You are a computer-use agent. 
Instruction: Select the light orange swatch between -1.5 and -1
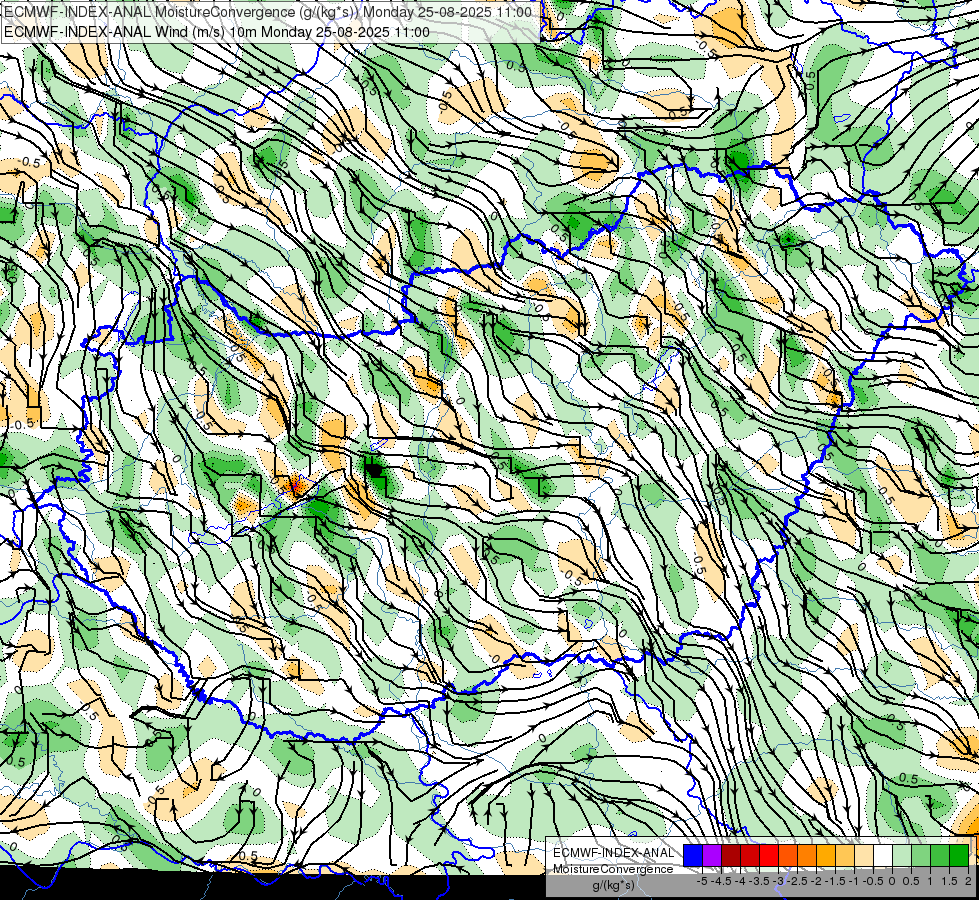click(x=845, y=855)
